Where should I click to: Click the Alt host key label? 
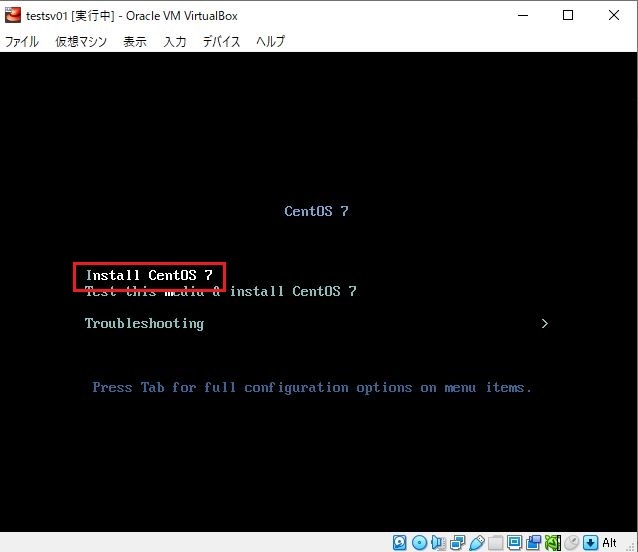pos(609,543)
